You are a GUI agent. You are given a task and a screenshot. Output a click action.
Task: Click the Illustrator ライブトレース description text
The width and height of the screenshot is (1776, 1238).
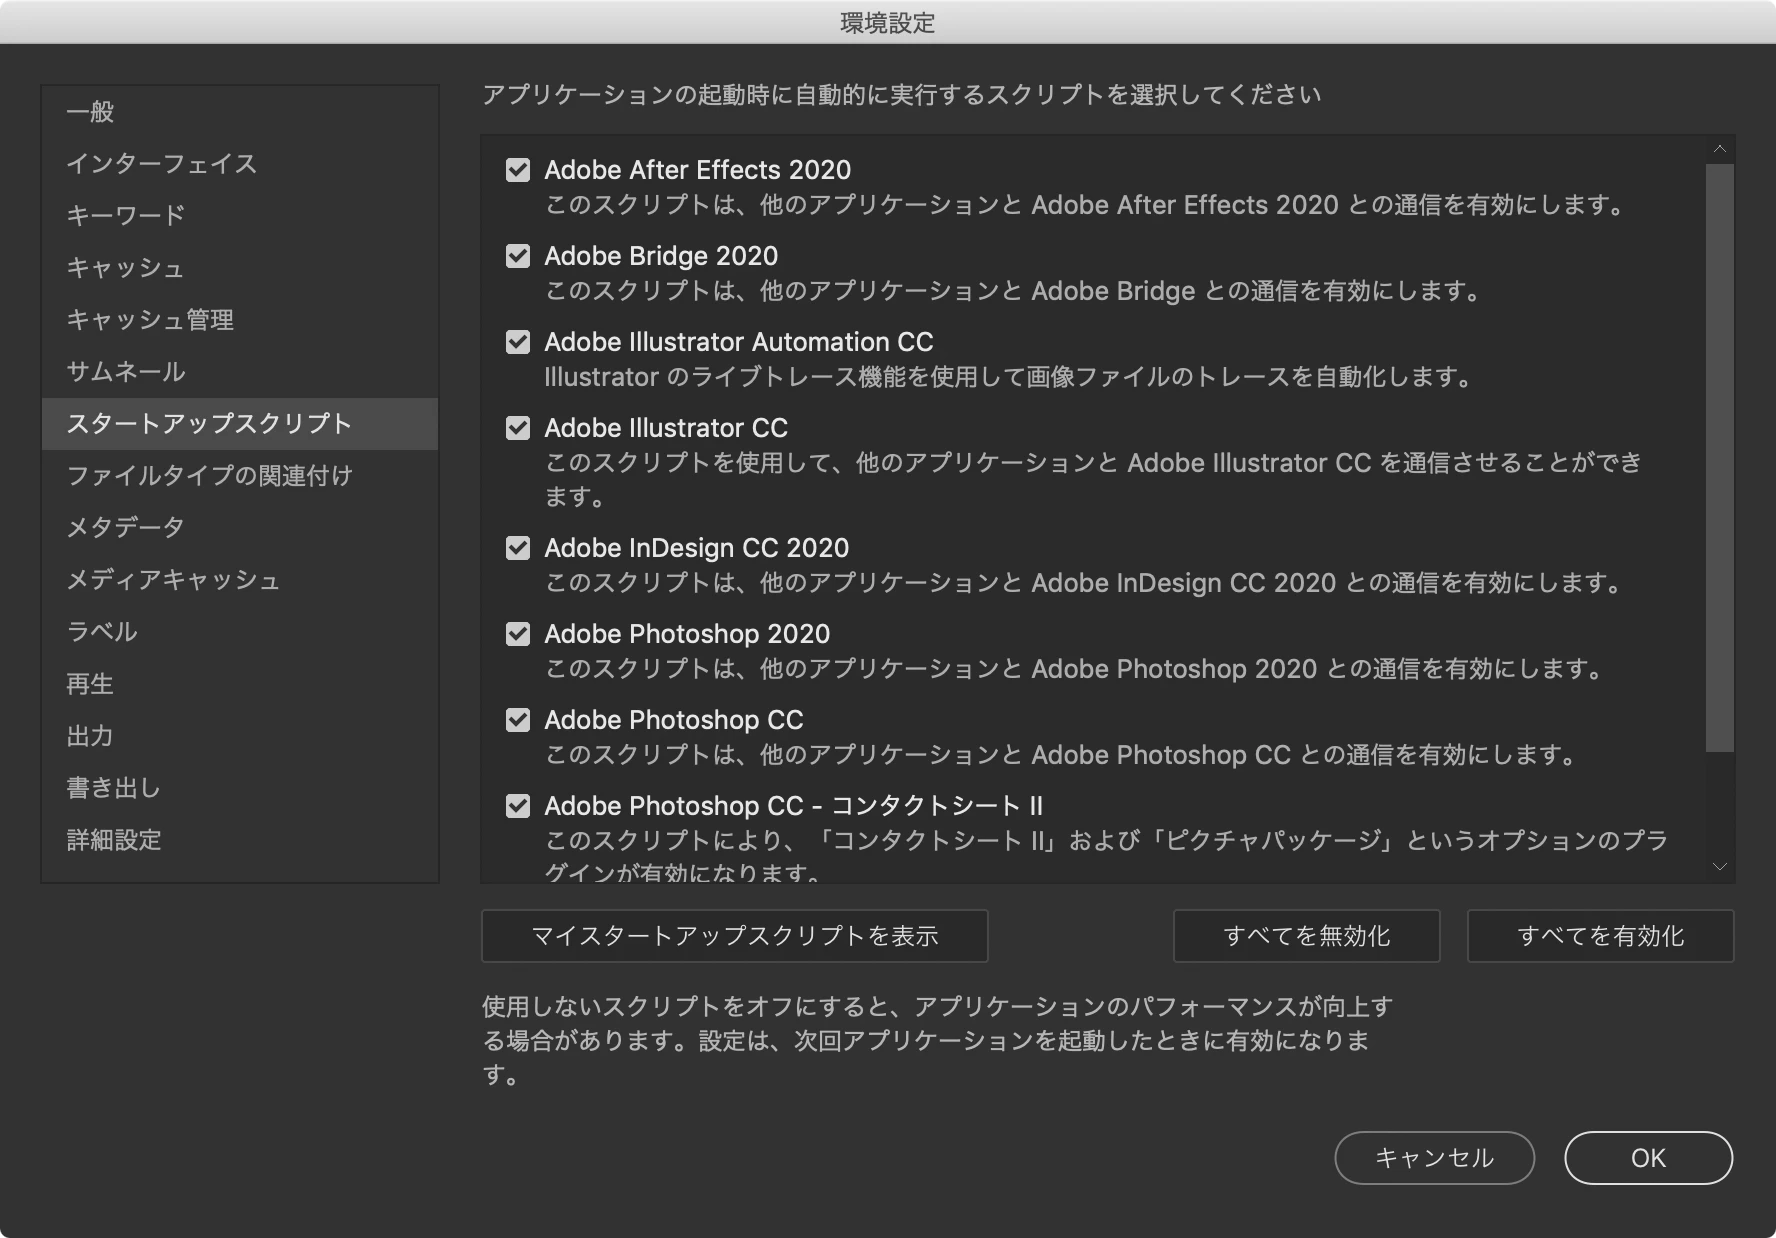tap(1010, 377)
